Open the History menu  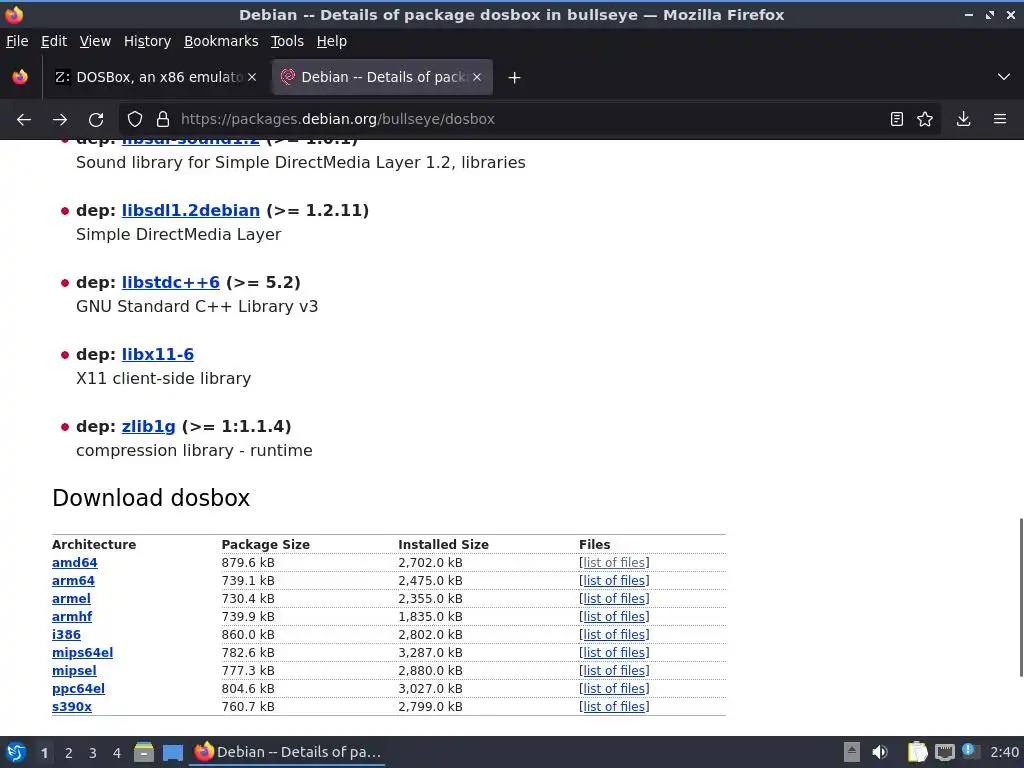coord(147,41)
